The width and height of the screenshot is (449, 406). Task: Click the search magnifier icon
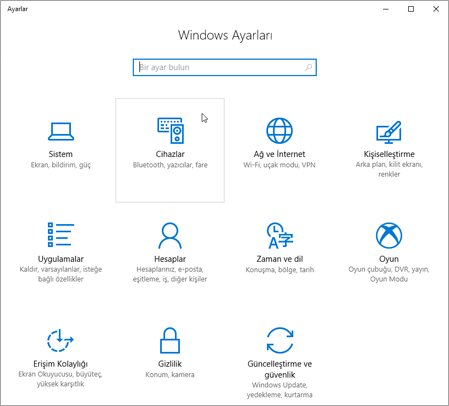pos(309,67)
